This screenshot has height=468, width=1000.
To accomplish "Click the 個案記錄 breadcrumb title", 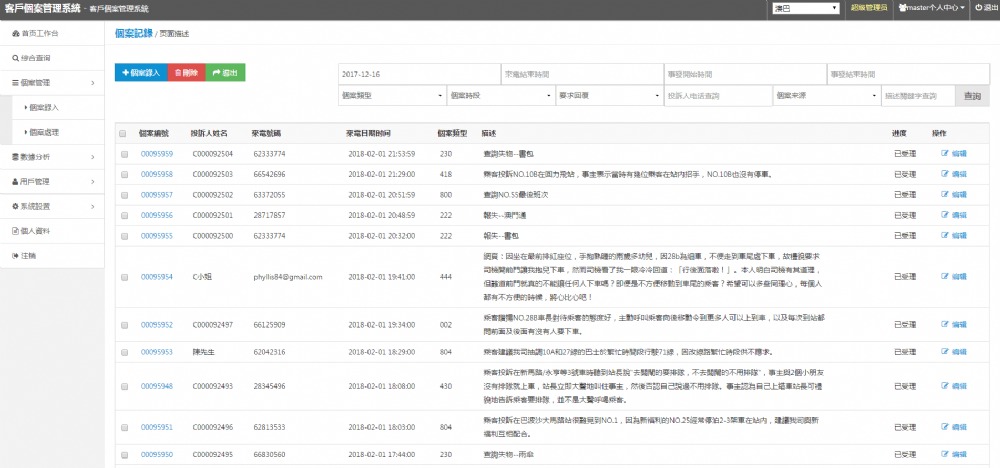I will pyautogui.click(x=134, y=33).
